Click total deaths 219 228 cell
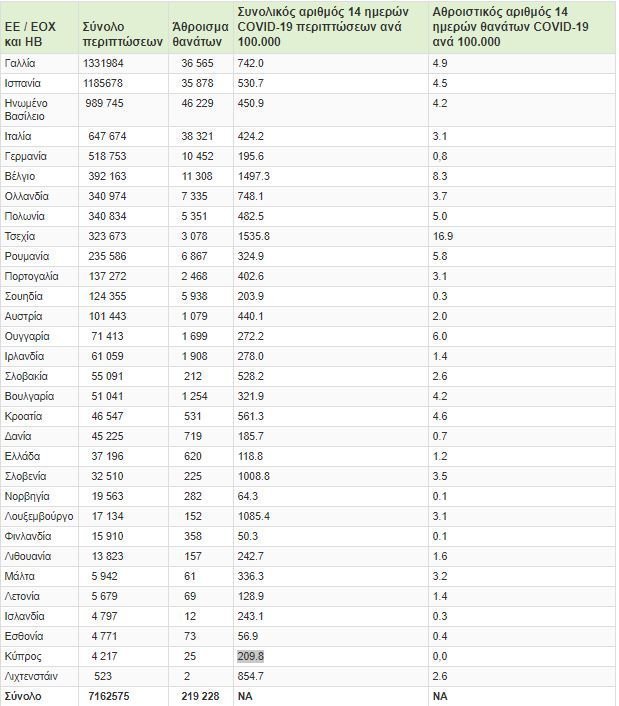Viewport: 619px width, 706px height. click(200, 696)
